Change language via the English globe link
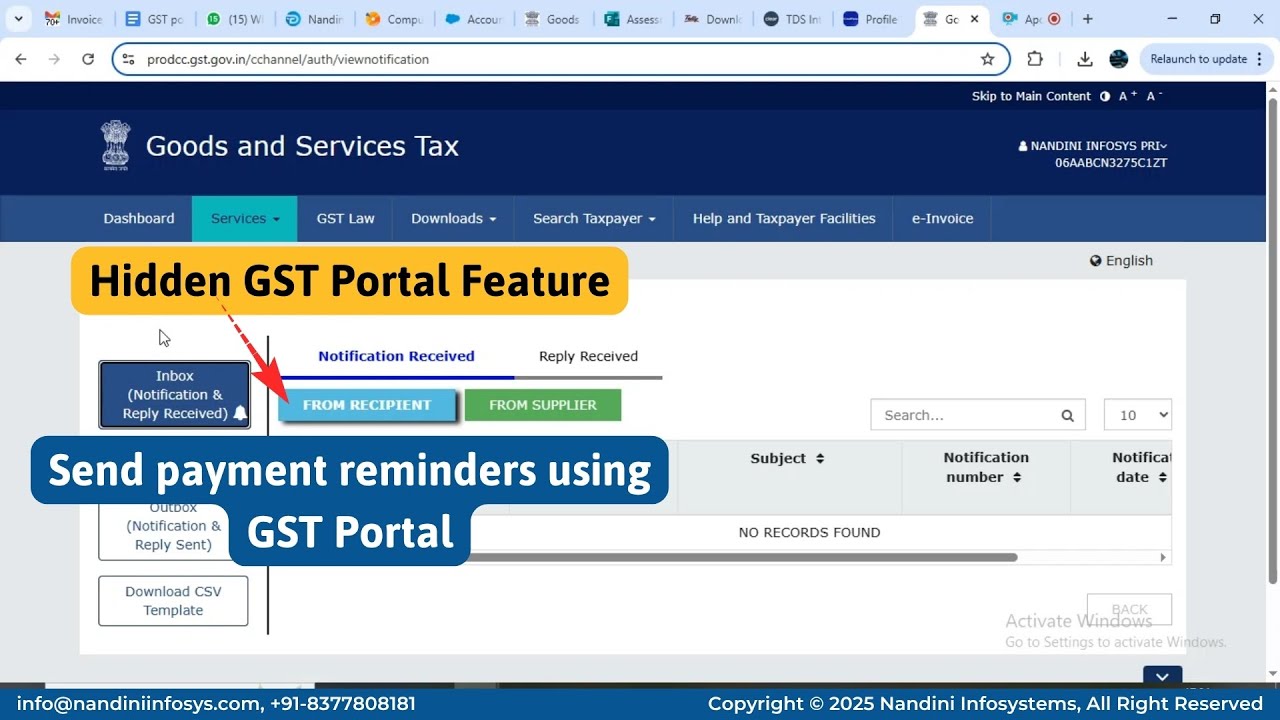Screen dimensions: 1280x720 pyautogui.click(x=1121, y=261)
